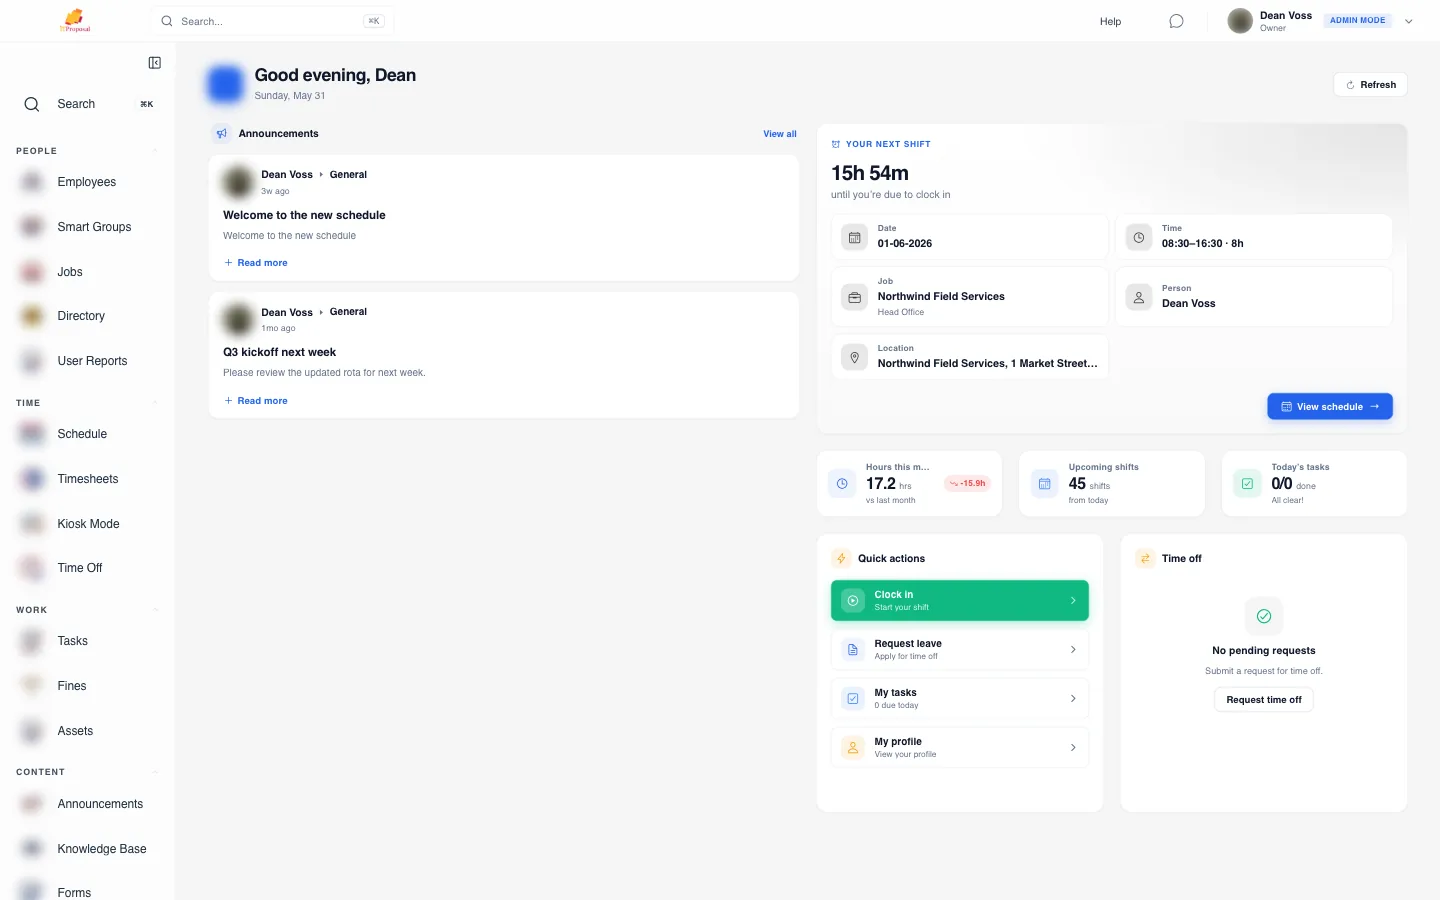Click No pending requests text
The height and width of the screenshot is (900, 1440).
1264,651
